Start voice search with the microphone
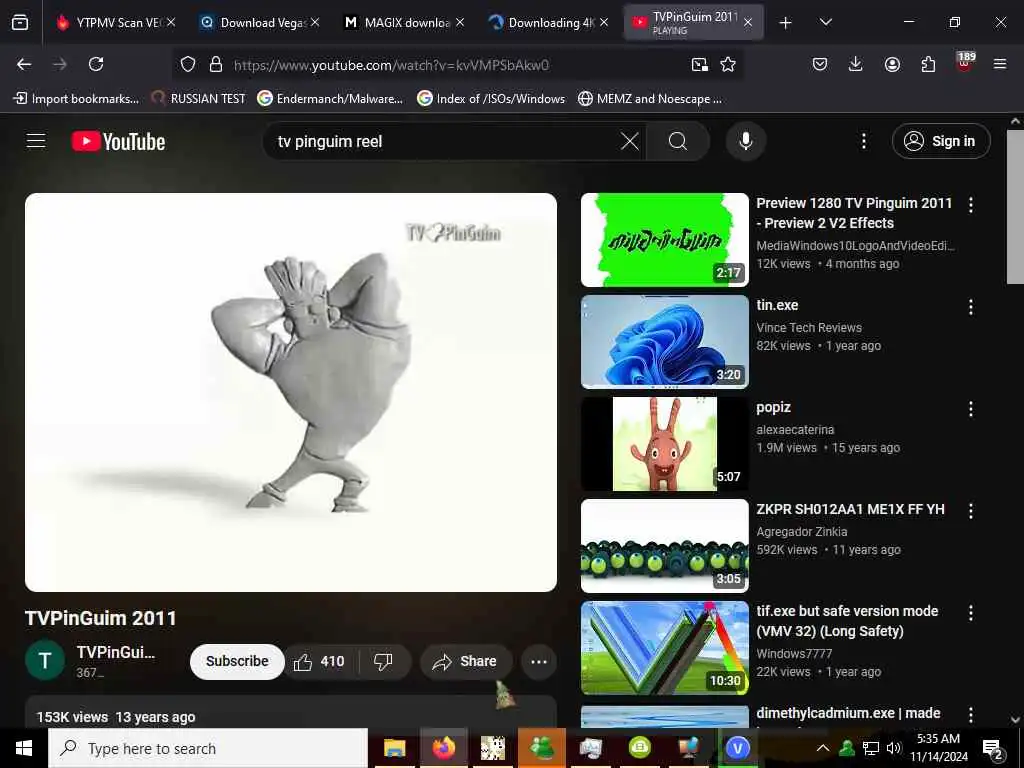Screen dimensions: 1024x768 (x=746, y=141)
